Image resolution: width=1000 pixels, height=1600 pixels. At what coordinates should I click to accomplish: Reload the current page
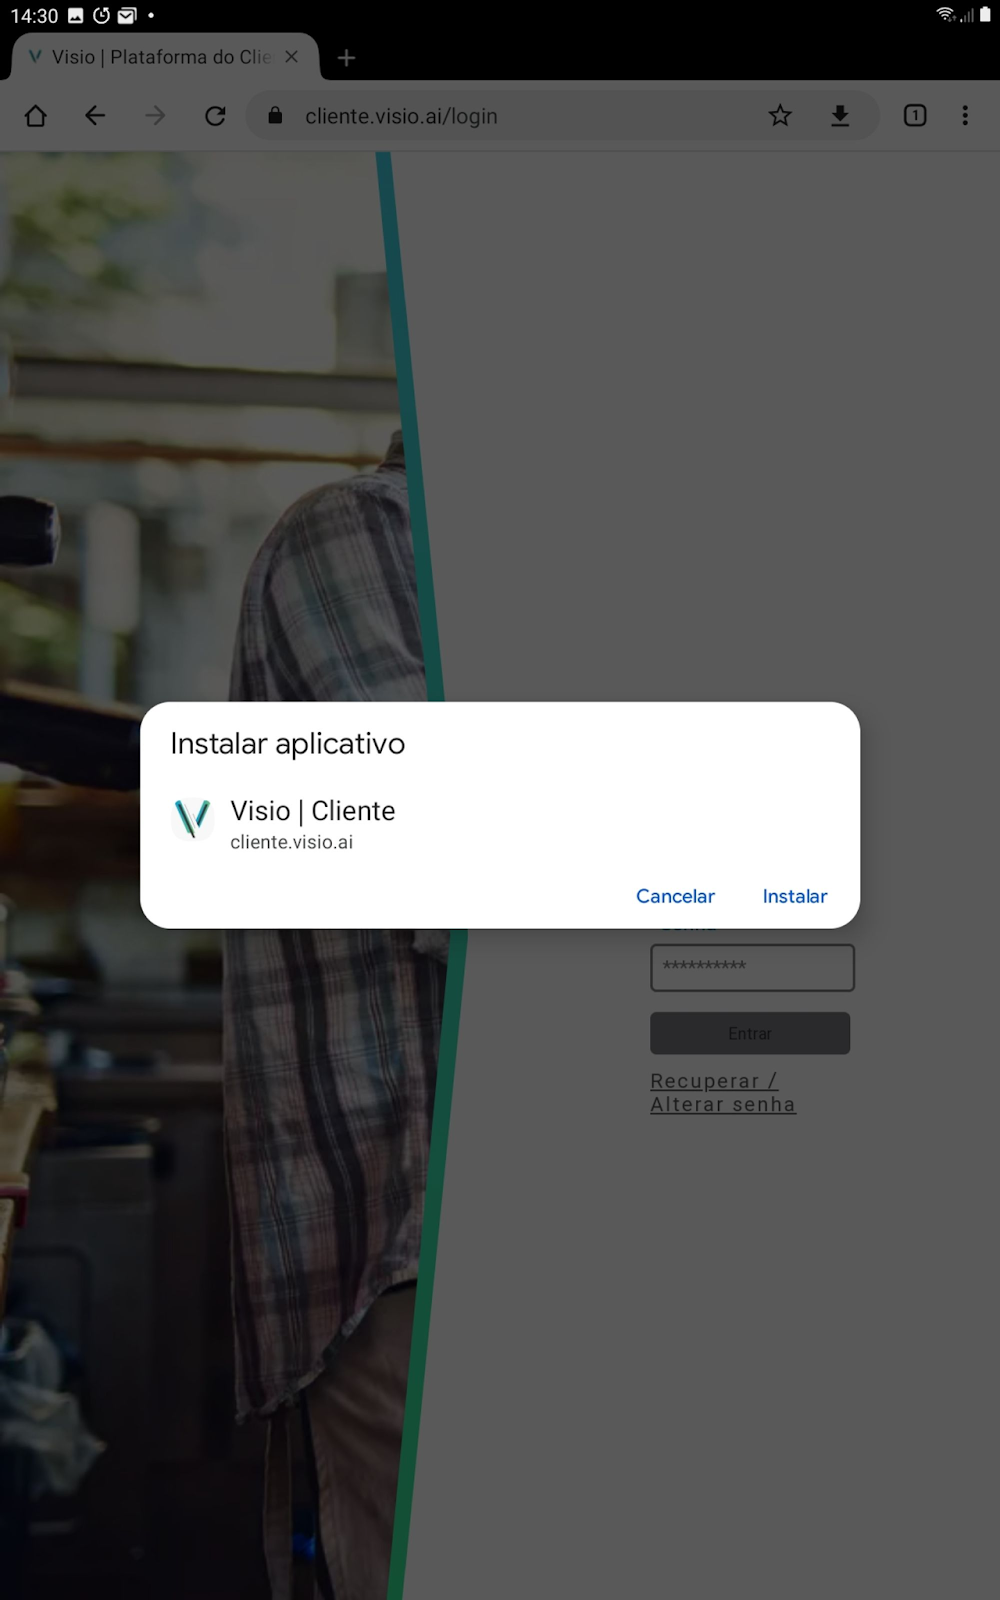pyautogui.click(x=215, y=116)
